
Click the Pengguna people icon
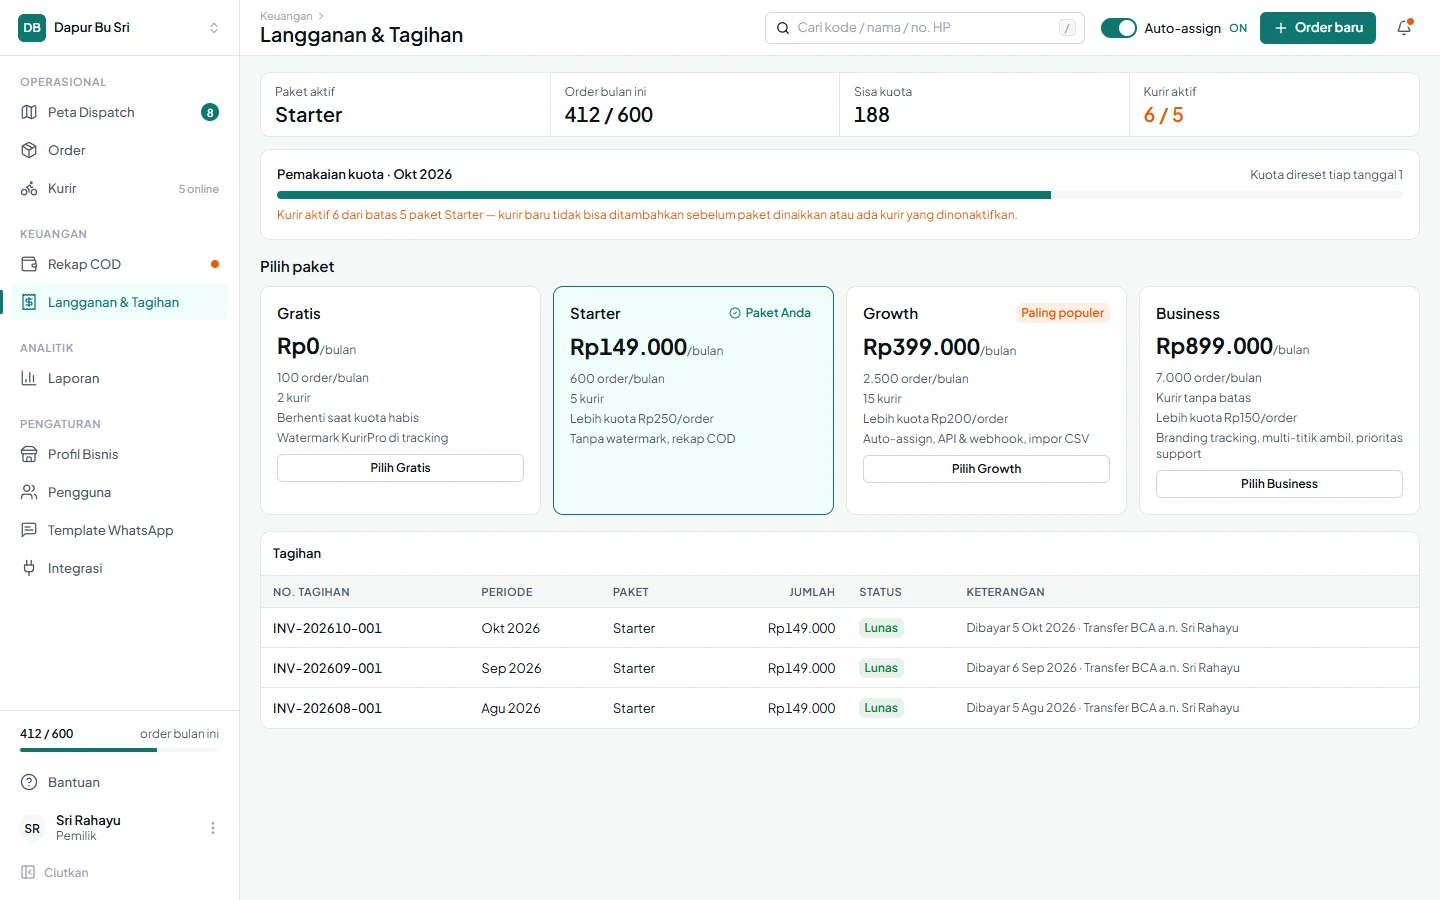(29, 492)
